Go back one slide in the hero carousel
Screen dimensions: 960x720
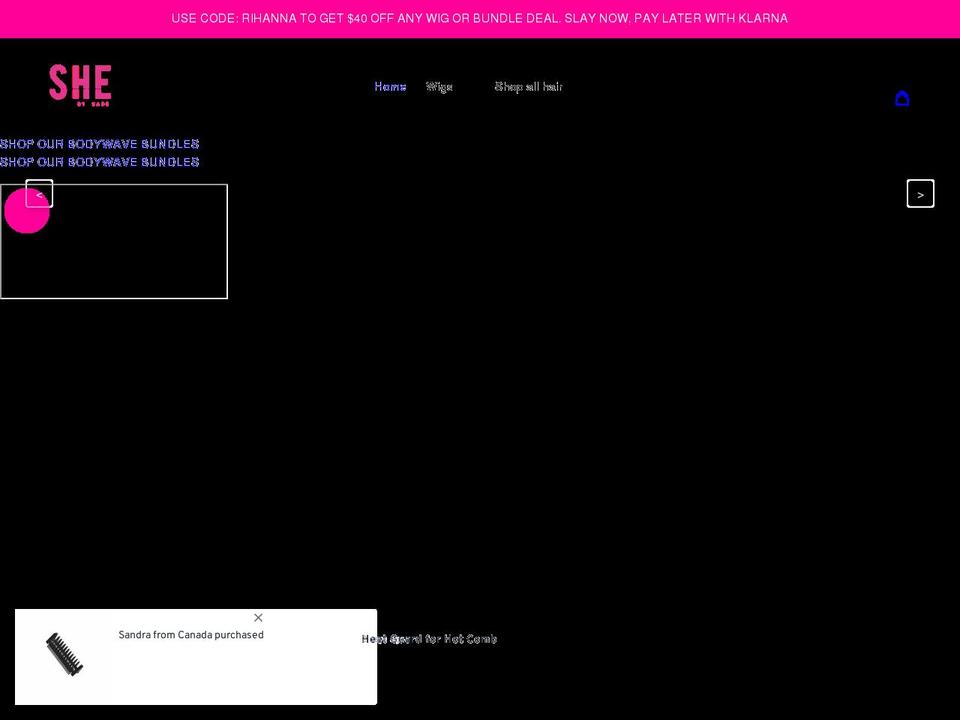click(x=40, y=193)
